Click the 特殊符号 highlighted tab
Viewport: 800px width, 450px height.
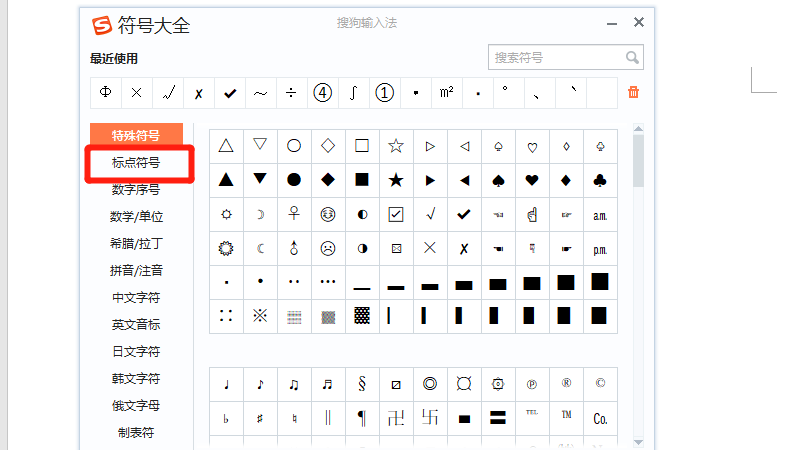pos(136,135)
